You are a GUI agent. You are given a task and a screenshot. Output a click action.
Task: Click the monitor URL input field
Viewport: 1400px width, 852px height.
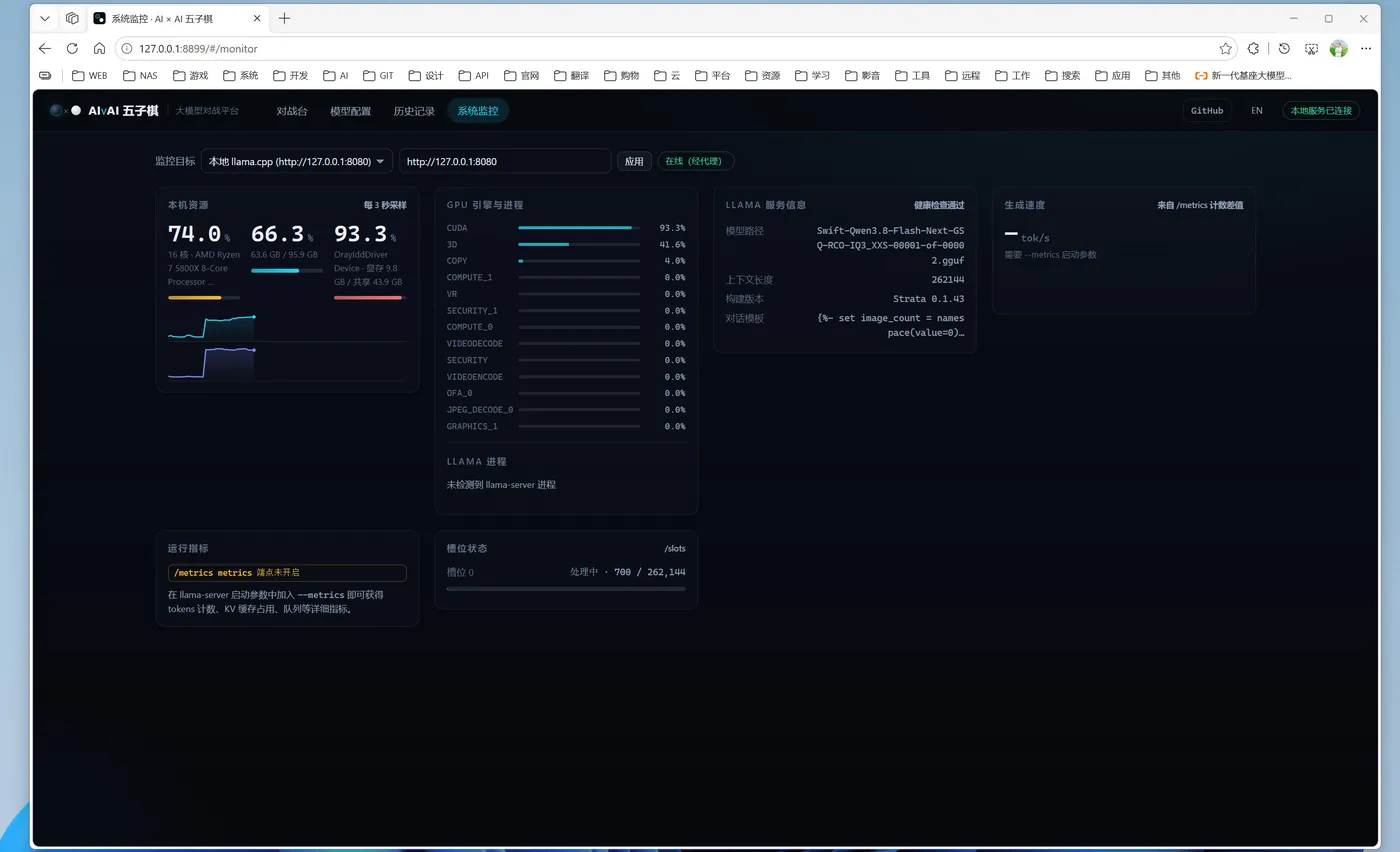click(505, 161)
